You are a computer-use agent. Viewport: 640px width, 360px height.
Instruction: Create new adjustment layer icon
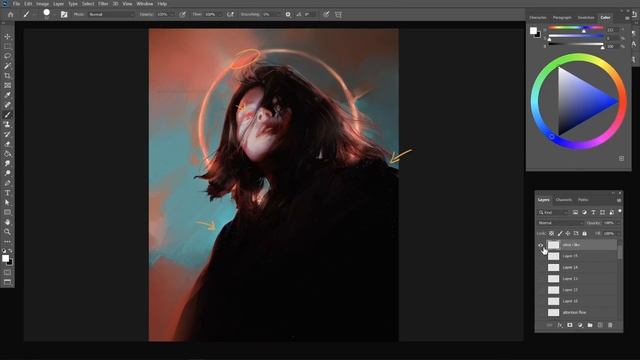[580, 325]
